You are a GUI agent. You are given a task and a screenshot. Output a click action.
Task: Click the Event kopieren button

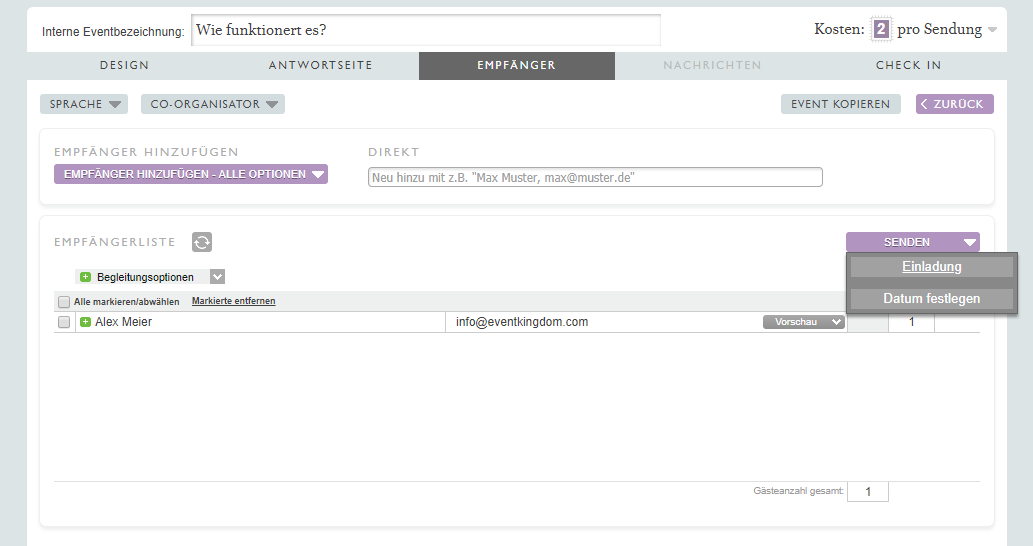point(840,104)
